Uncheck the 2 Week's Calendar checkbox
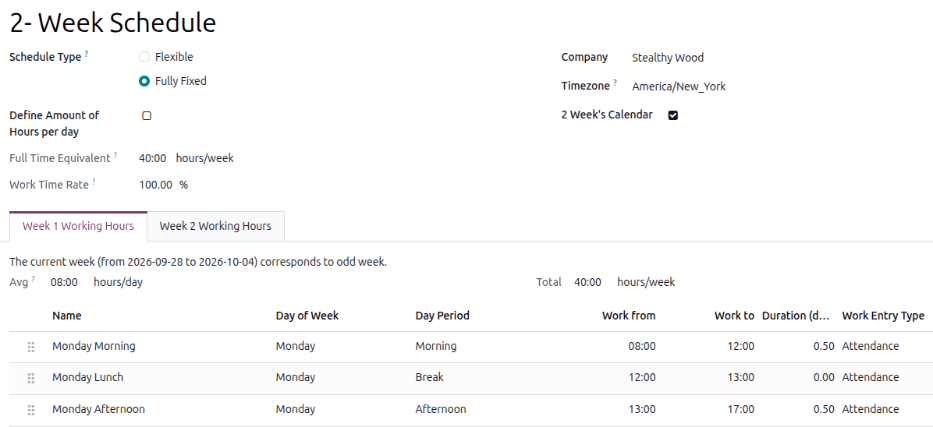 (x=673, y=115)
